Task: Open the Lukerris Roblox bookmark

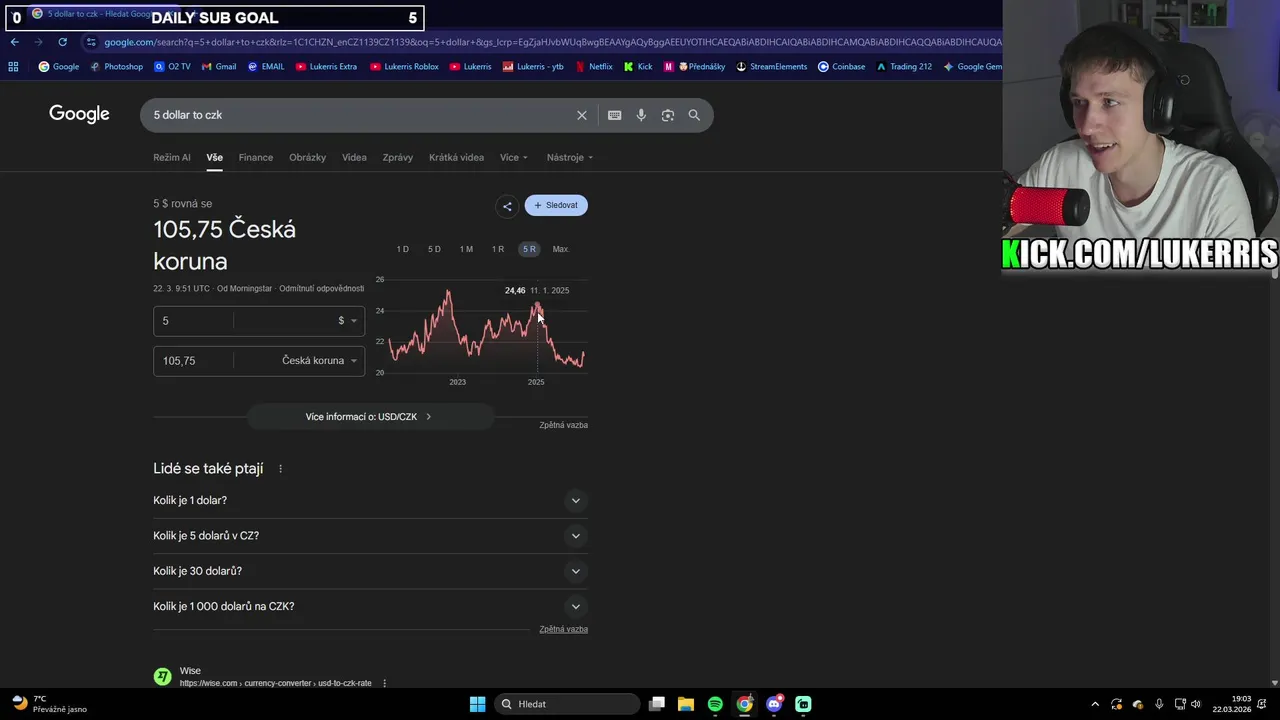Action: tap(404, 67)
